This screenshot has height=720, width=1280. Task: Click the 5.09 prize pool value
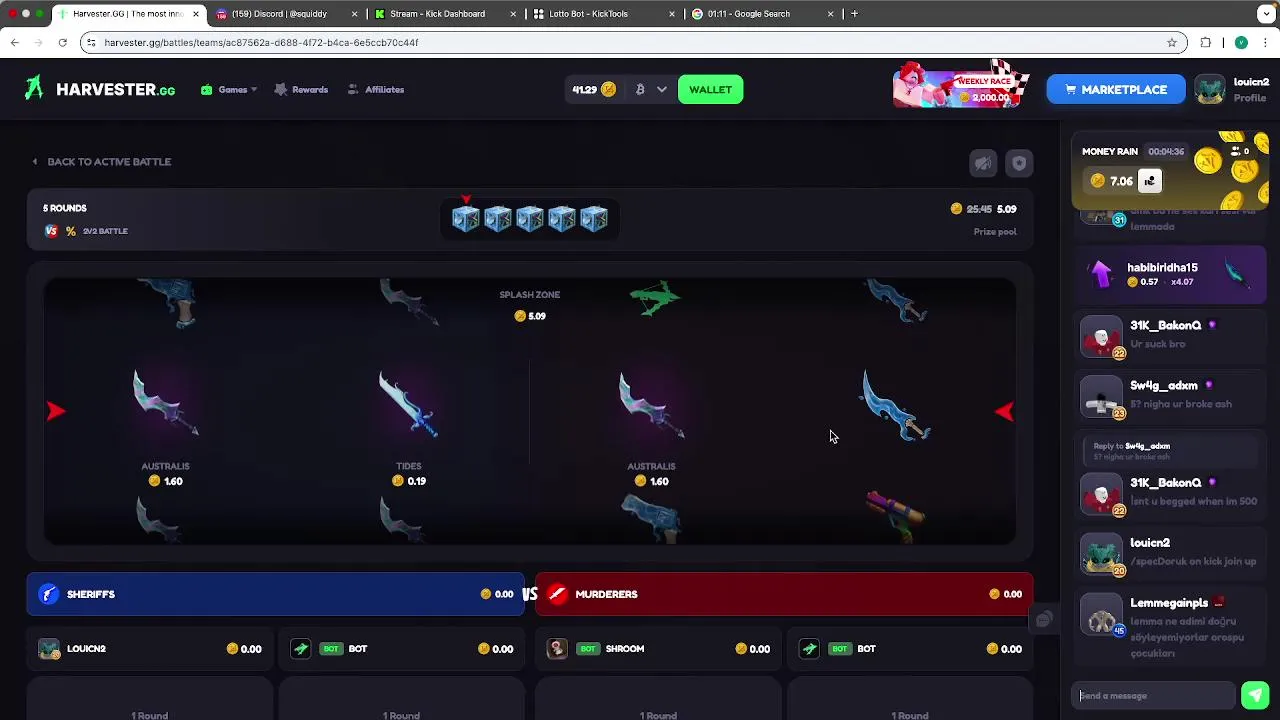click(x=1006, y=209)
